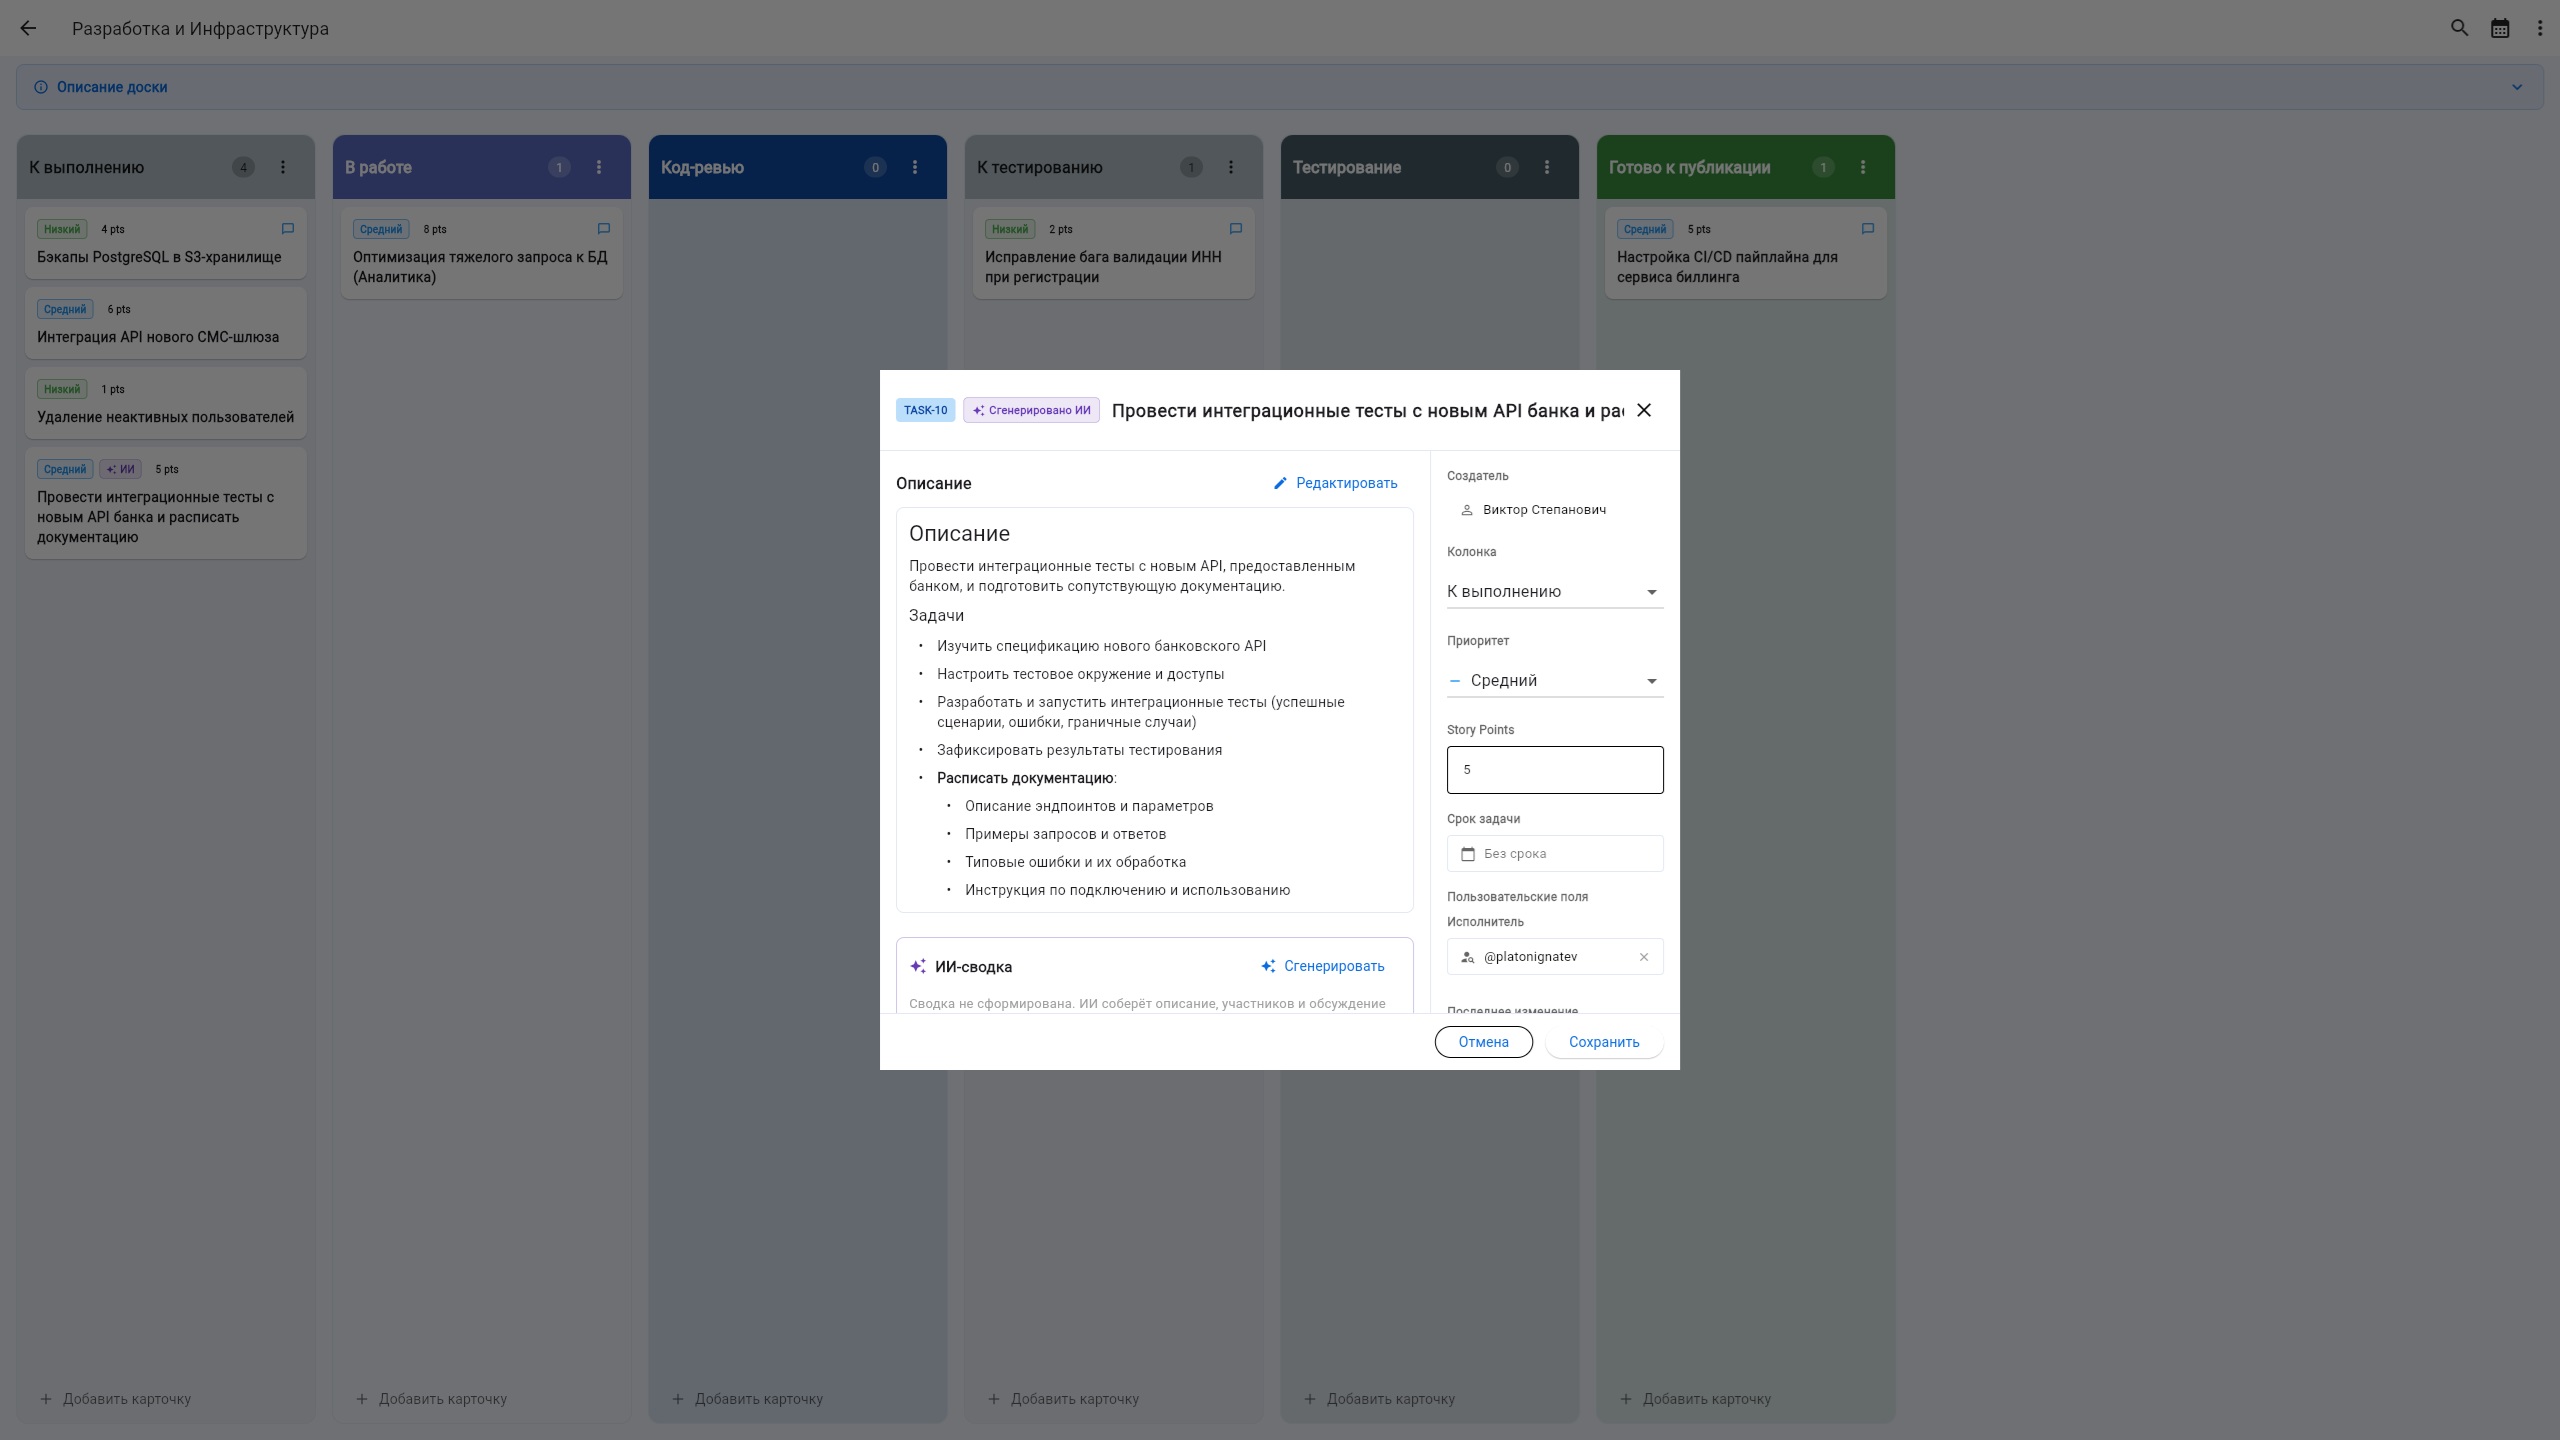Screen dimensions: 2560x1440
Task: Close the TASK-10 dialog with X
Action: pos(1644,410)
